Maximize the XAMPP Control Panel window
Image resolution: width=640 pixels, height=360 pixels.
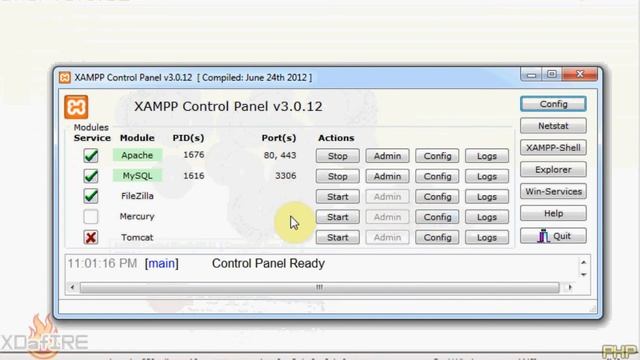(x=552, y=75)
